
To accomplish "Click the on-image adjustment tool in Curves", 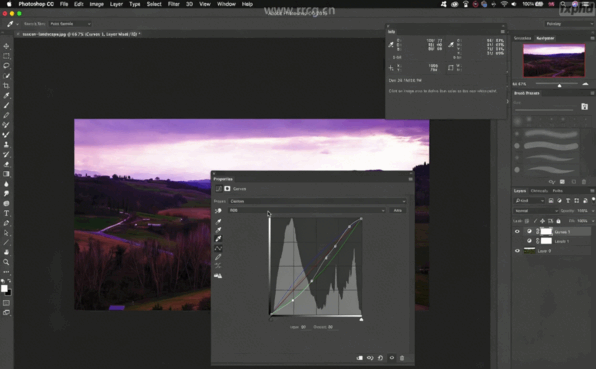I will [x=218, y=211].
